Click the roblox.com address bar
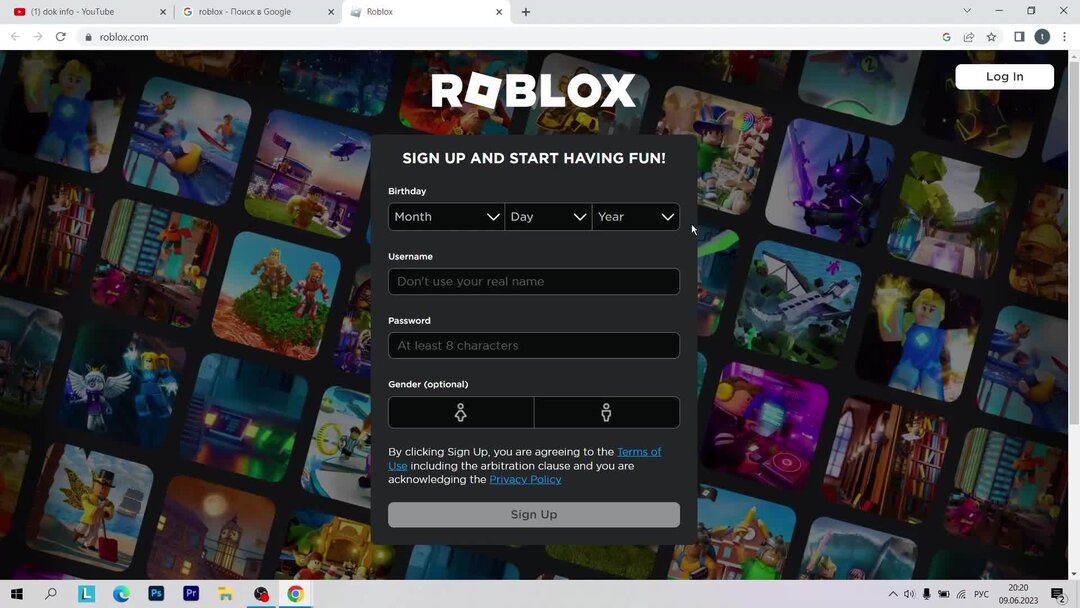The width and height of the screenshot is (1080, 608). point(510,37)
